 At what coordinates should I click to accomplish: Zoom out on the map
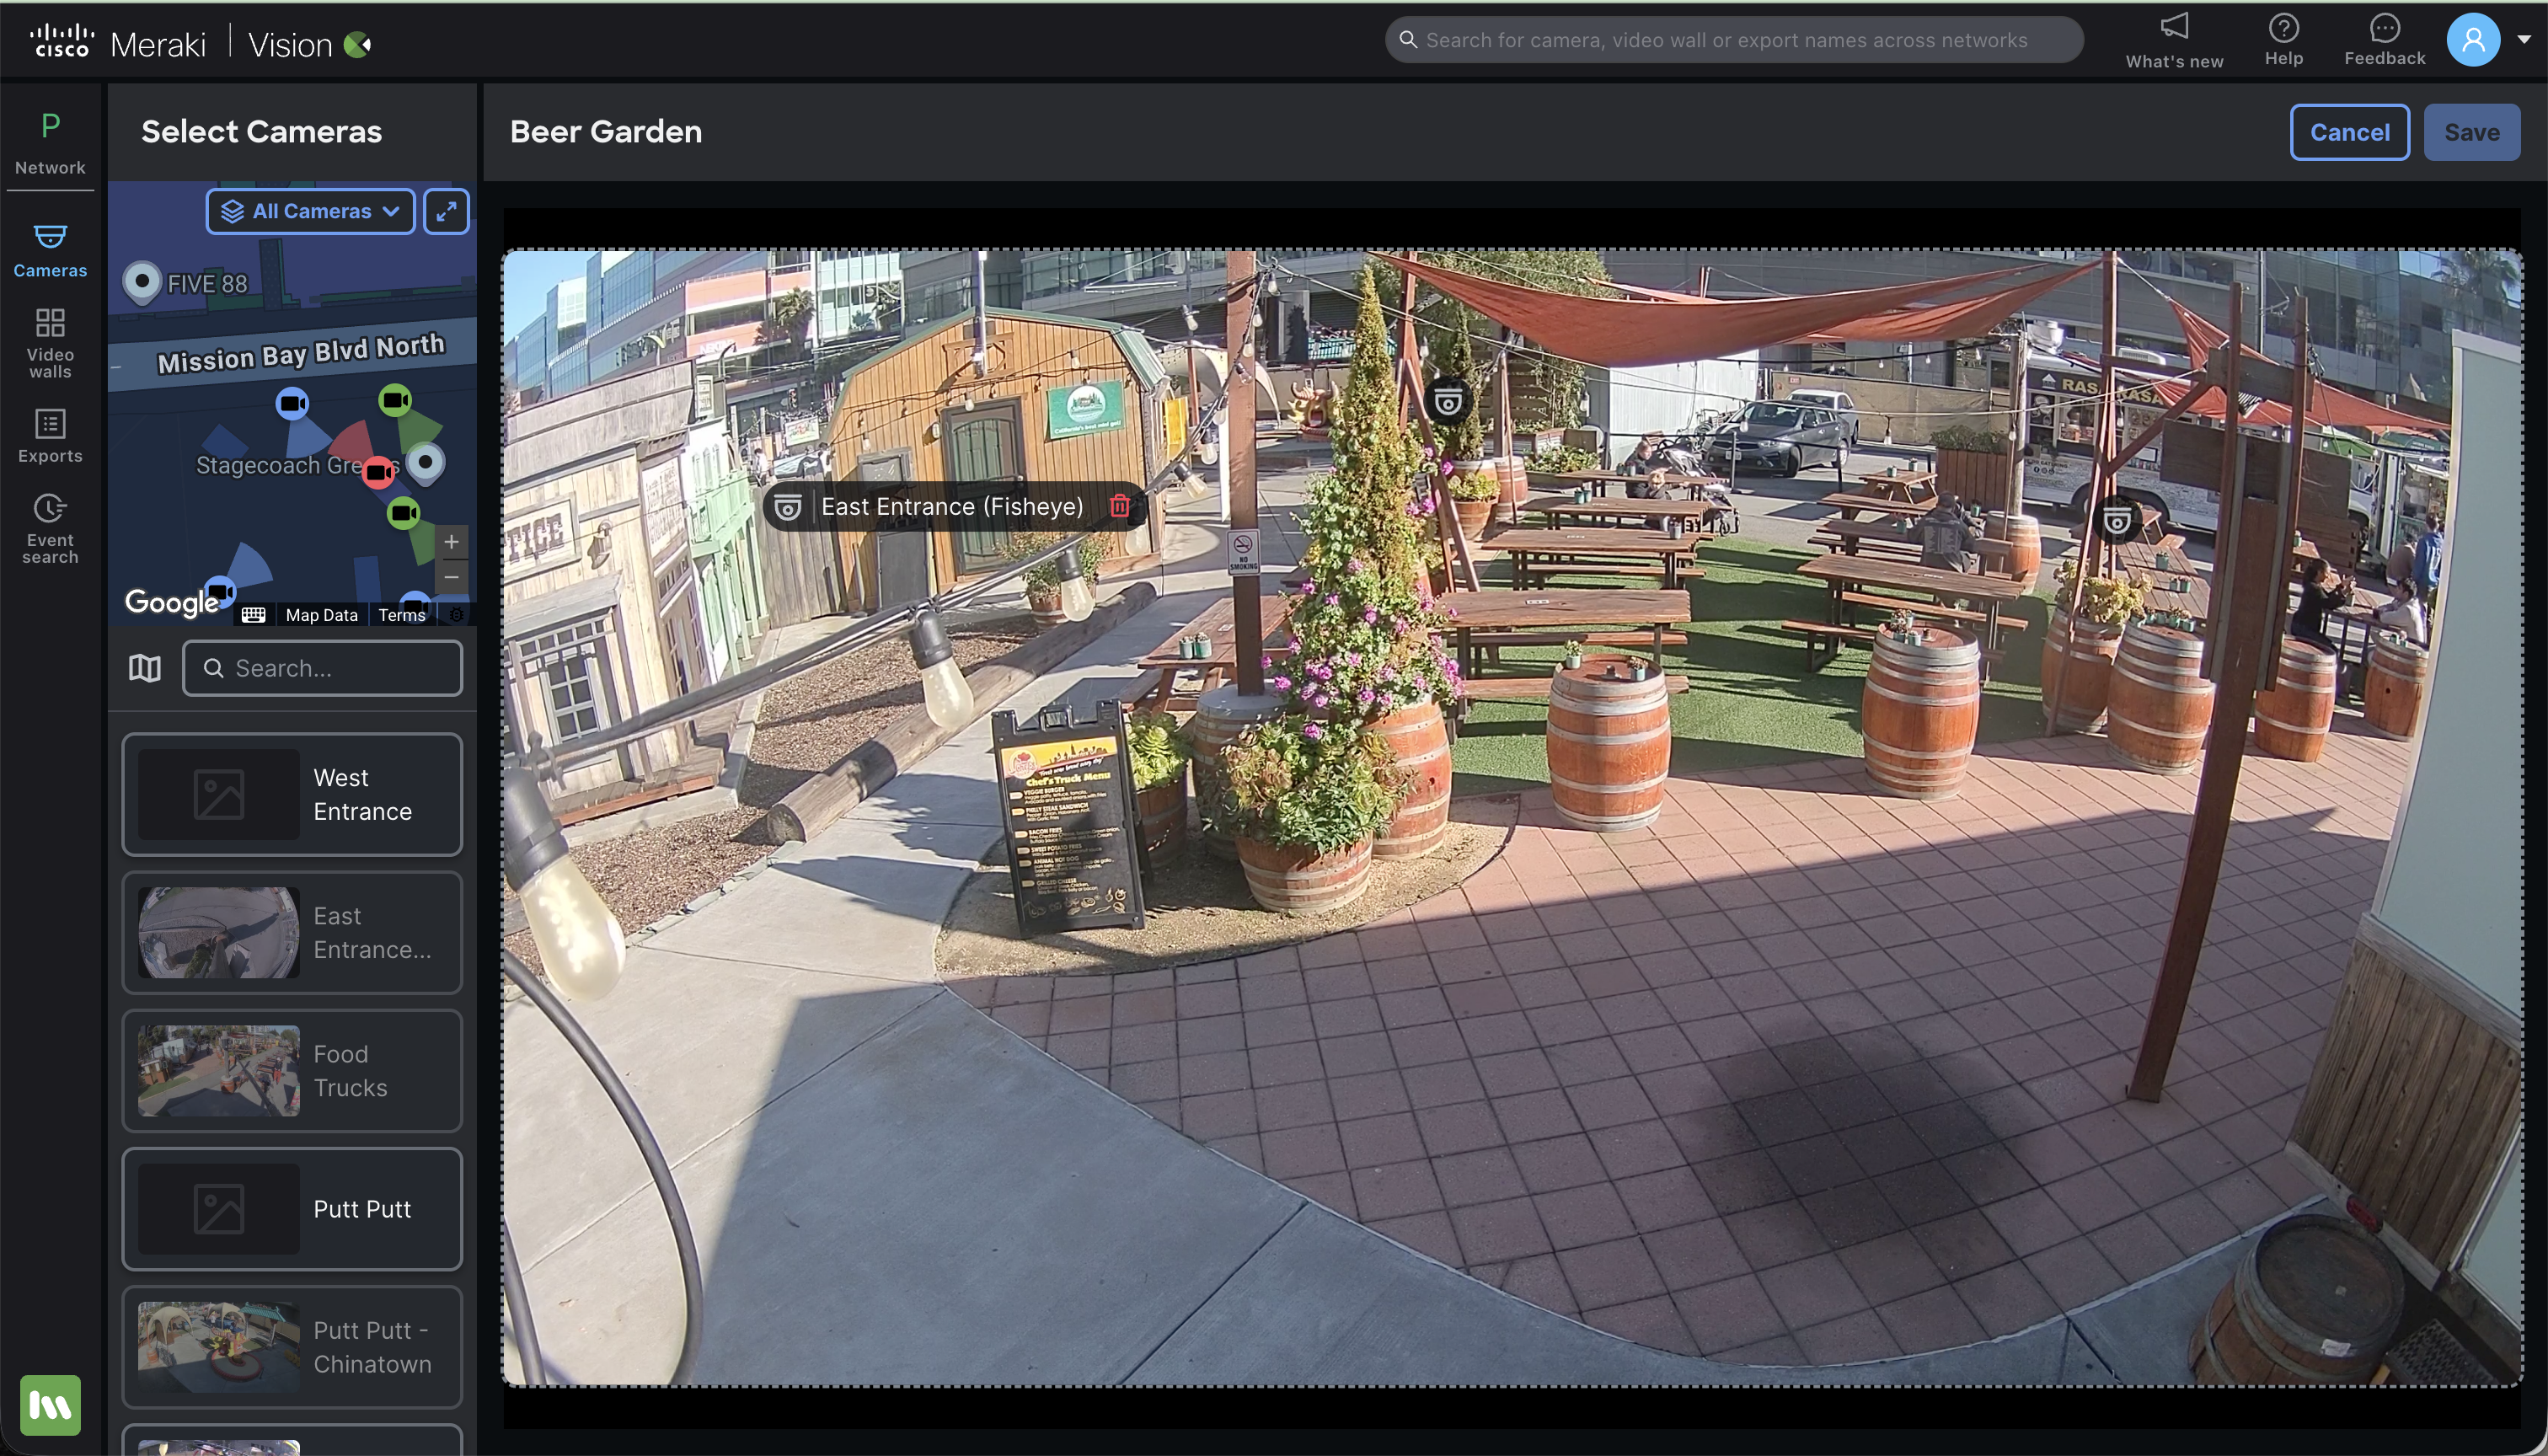[452, 577]
